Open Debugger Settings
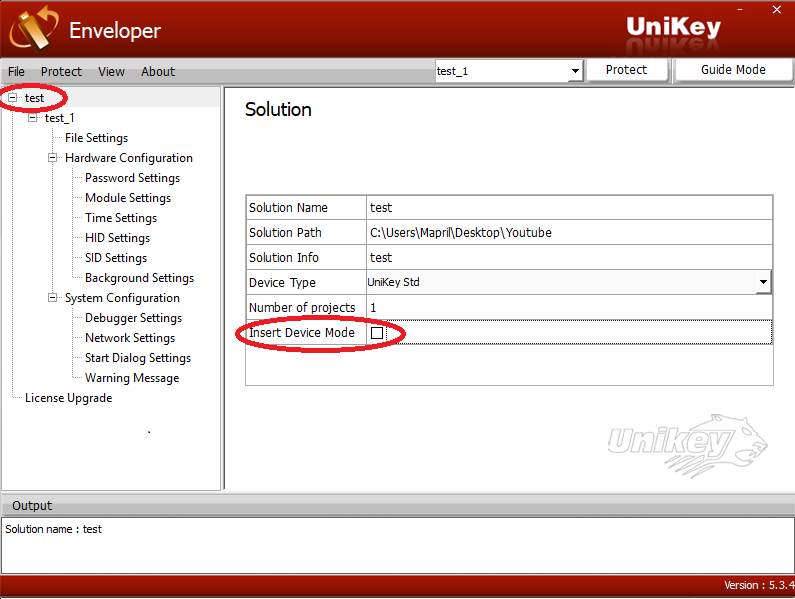The image size is (795, 599). tap(133, 318)
